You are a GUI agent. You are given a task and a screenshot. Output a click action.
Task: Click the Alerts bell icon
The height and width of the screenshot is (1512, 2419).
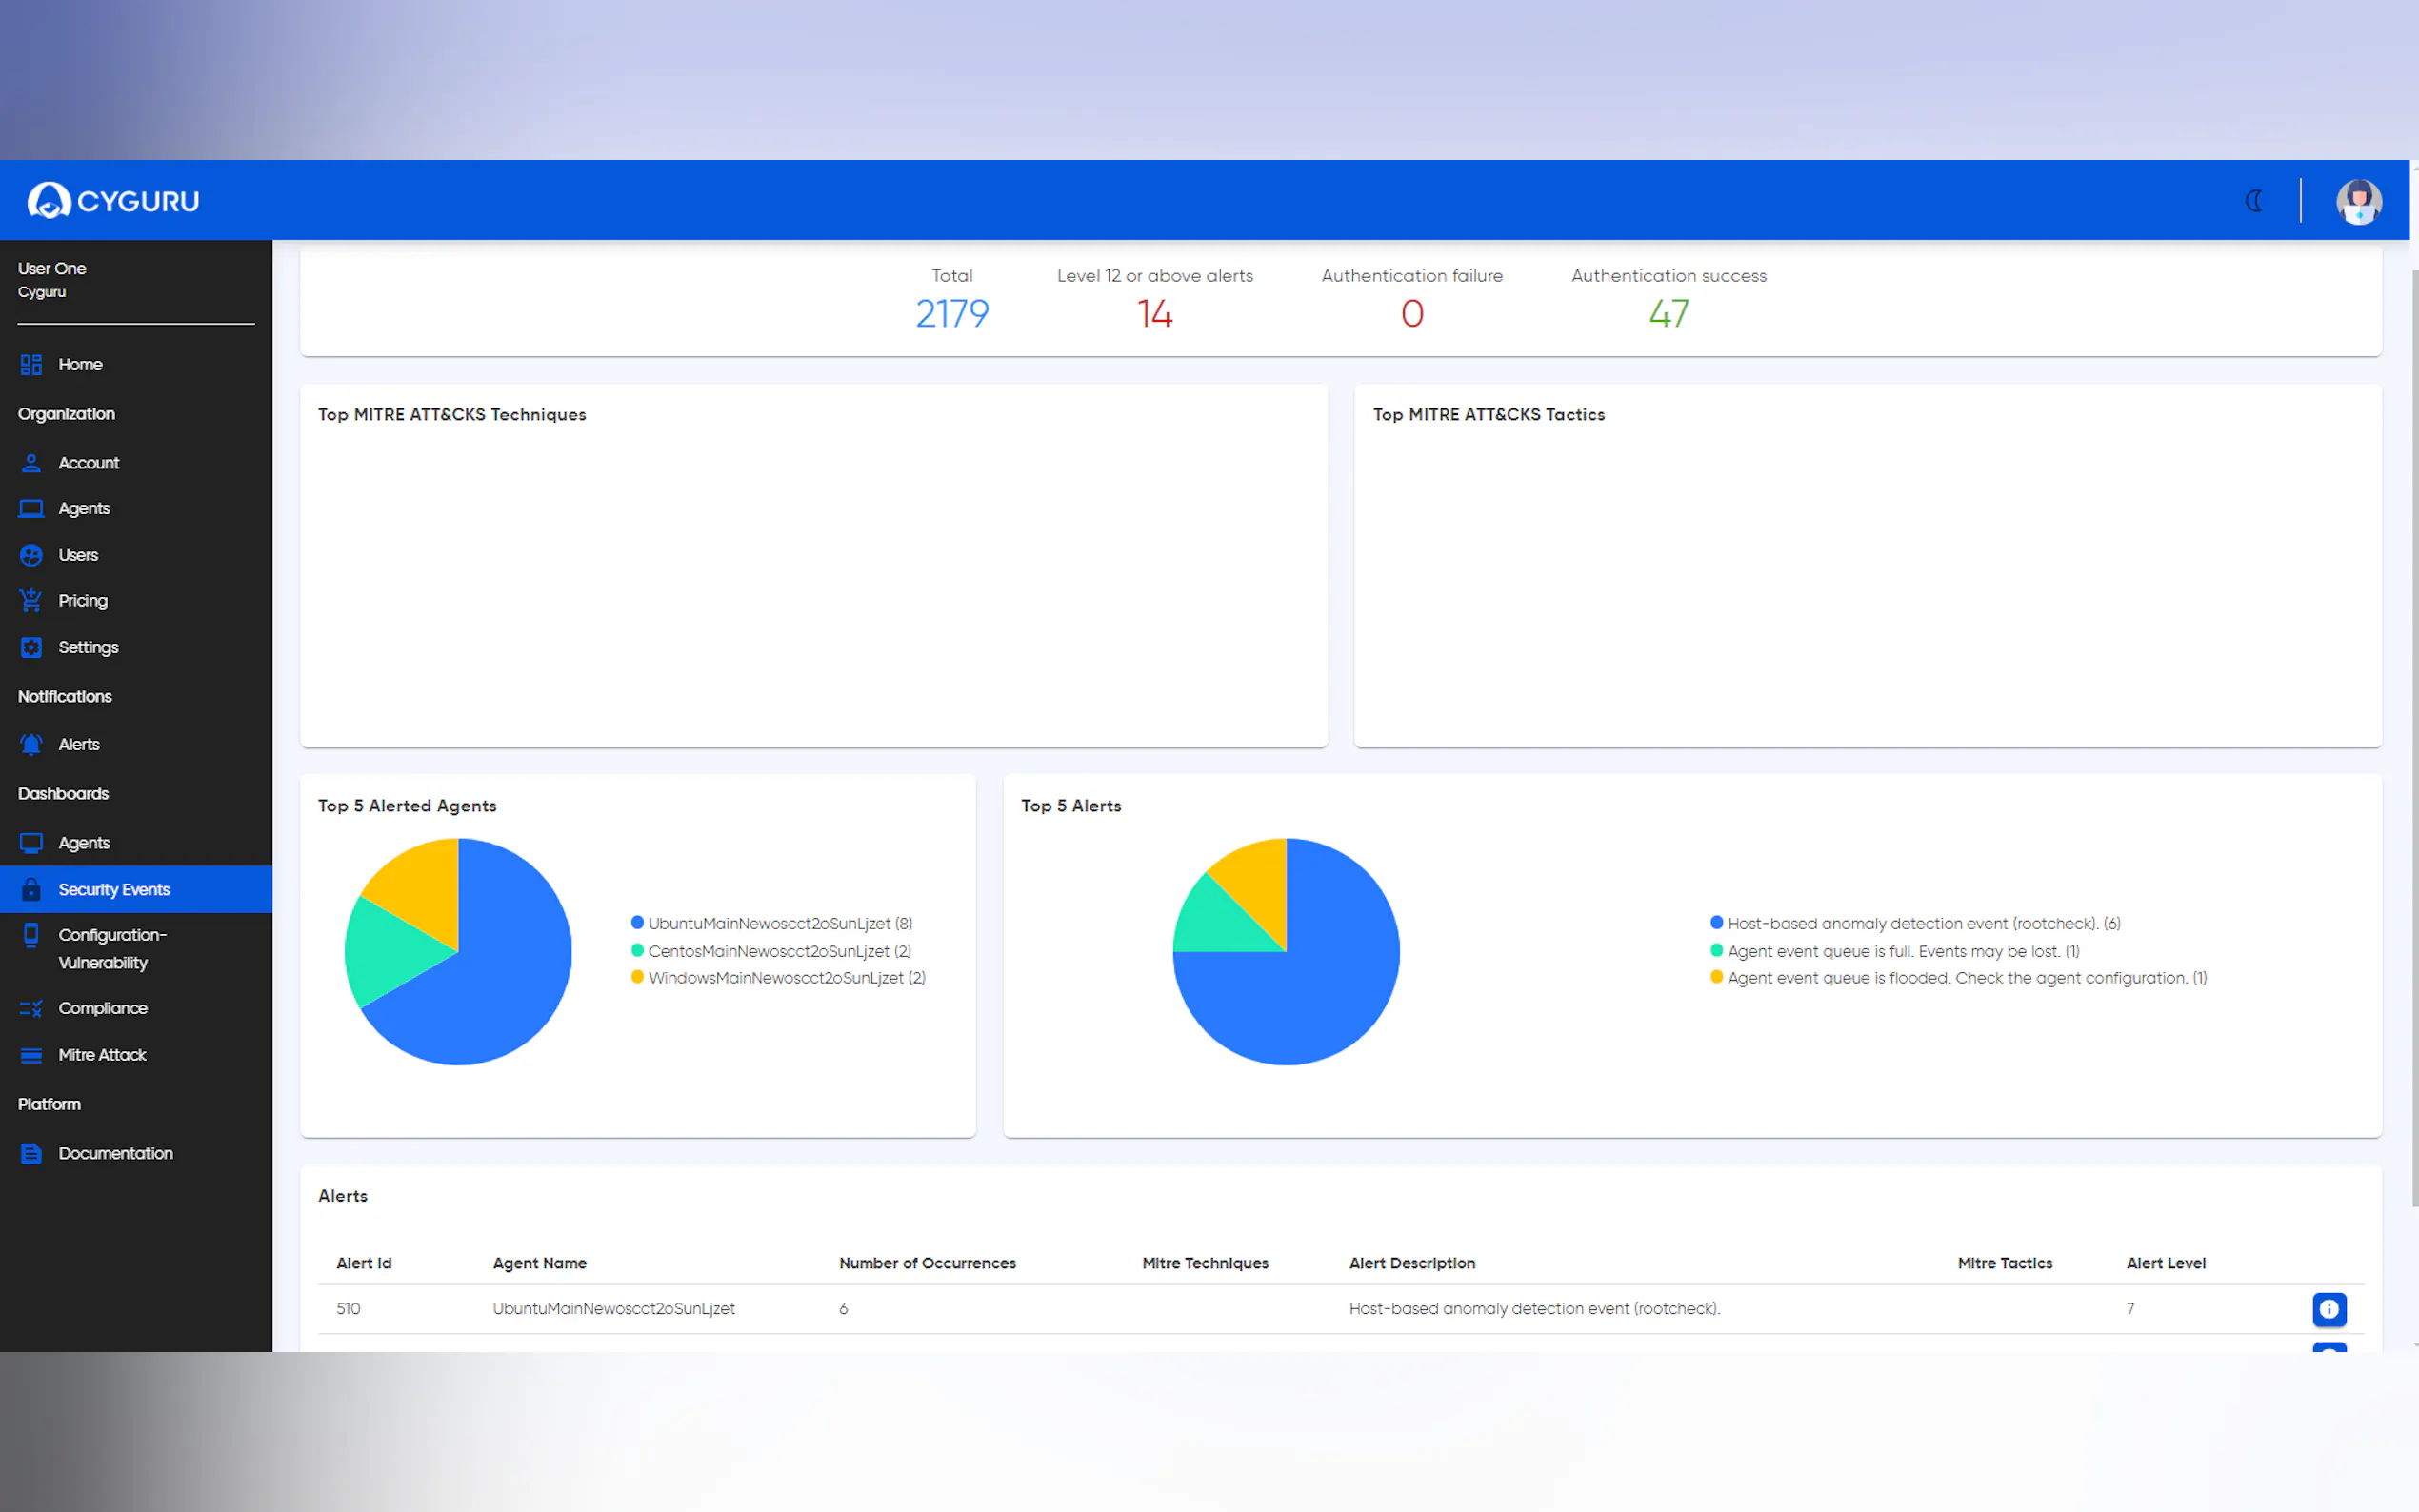31,745
